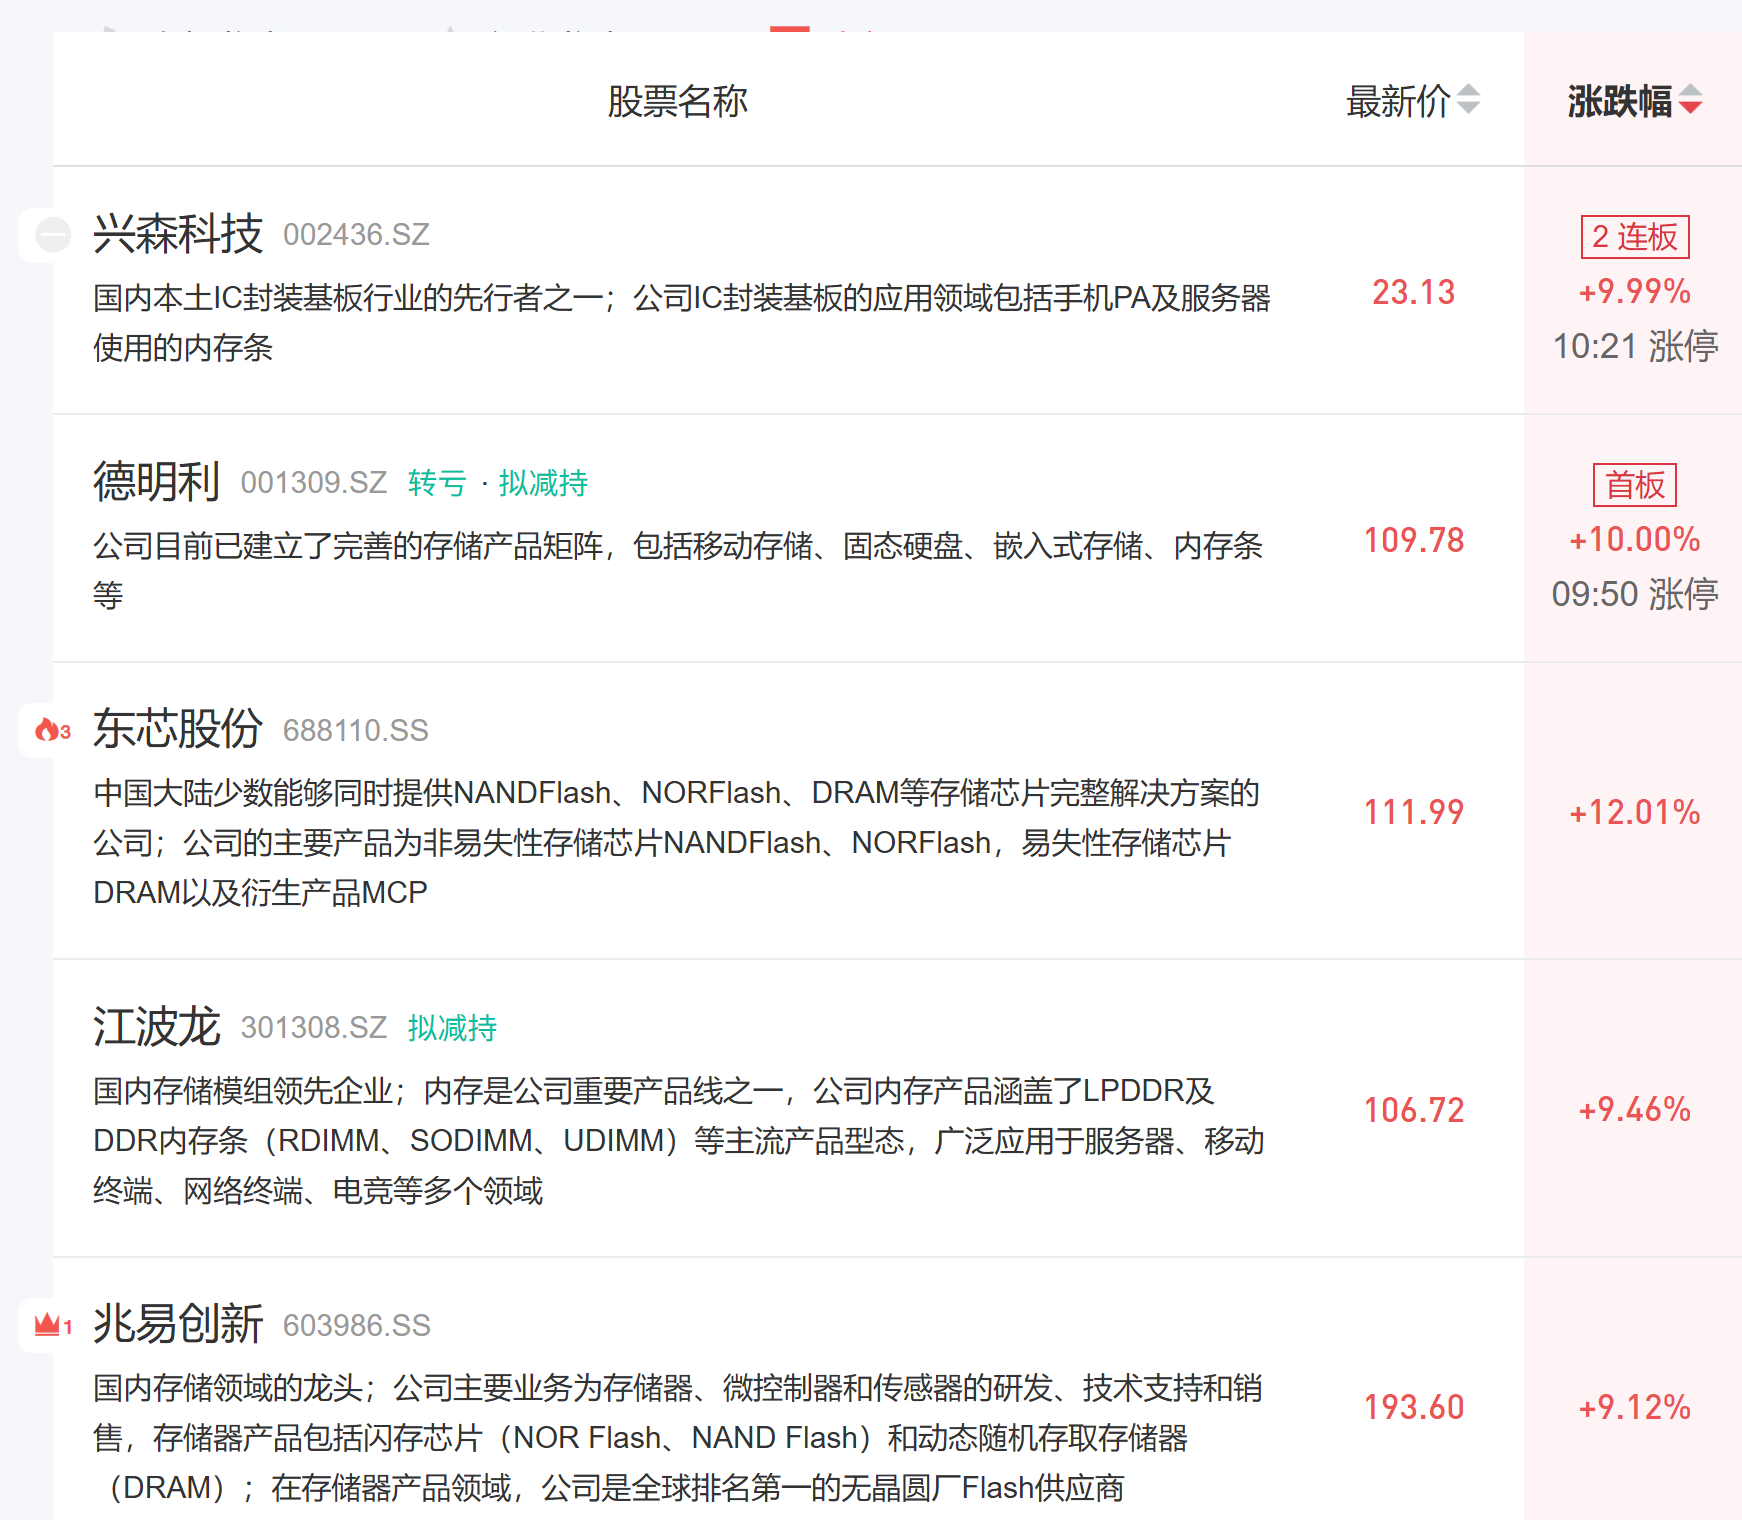Click the 10:21 涨停 time label
Viewport: 1742px width, 1520px height.
pyautogui.click(x=1635, y=346)
